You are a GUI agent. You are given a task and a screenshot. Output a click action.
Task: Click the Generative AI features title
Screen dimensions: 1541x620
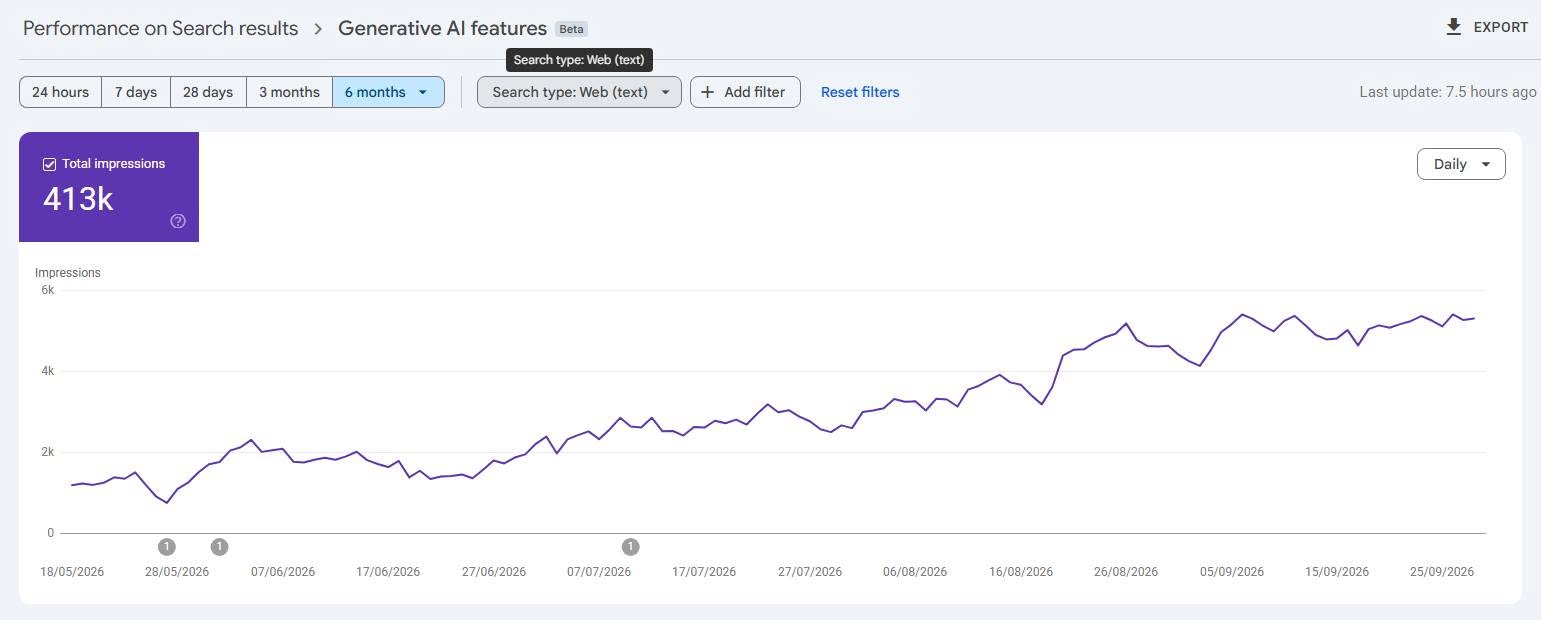click(442, 29)
